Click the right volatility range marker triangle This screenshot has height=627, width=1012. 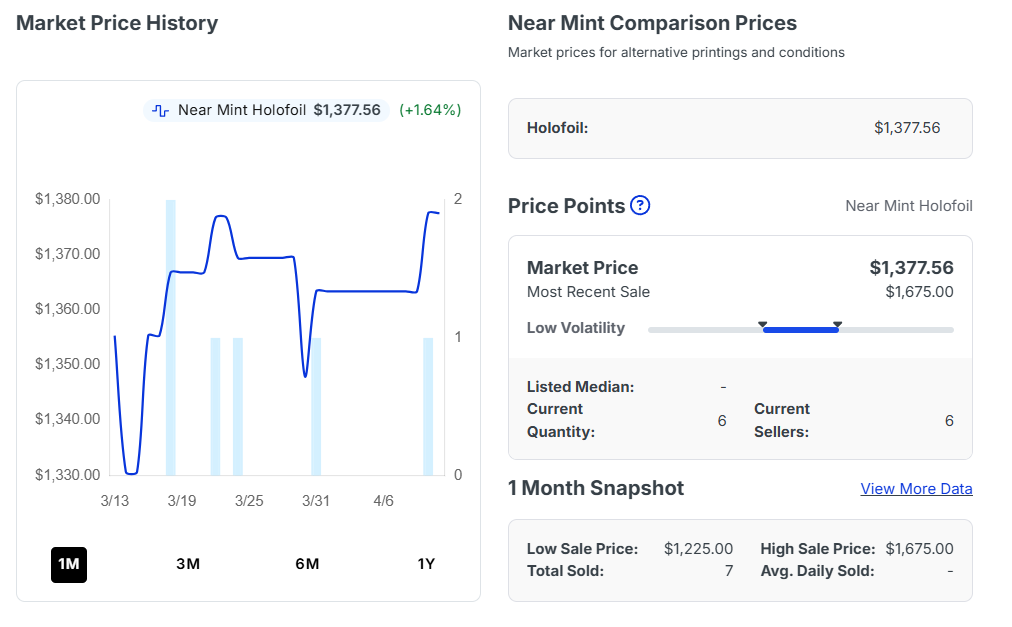point(837,324)
